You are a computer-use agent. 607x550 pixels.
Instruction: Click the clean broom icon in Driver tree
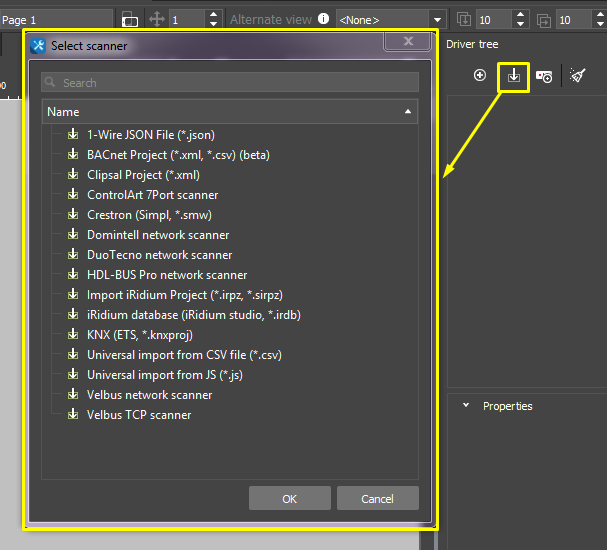578,75
